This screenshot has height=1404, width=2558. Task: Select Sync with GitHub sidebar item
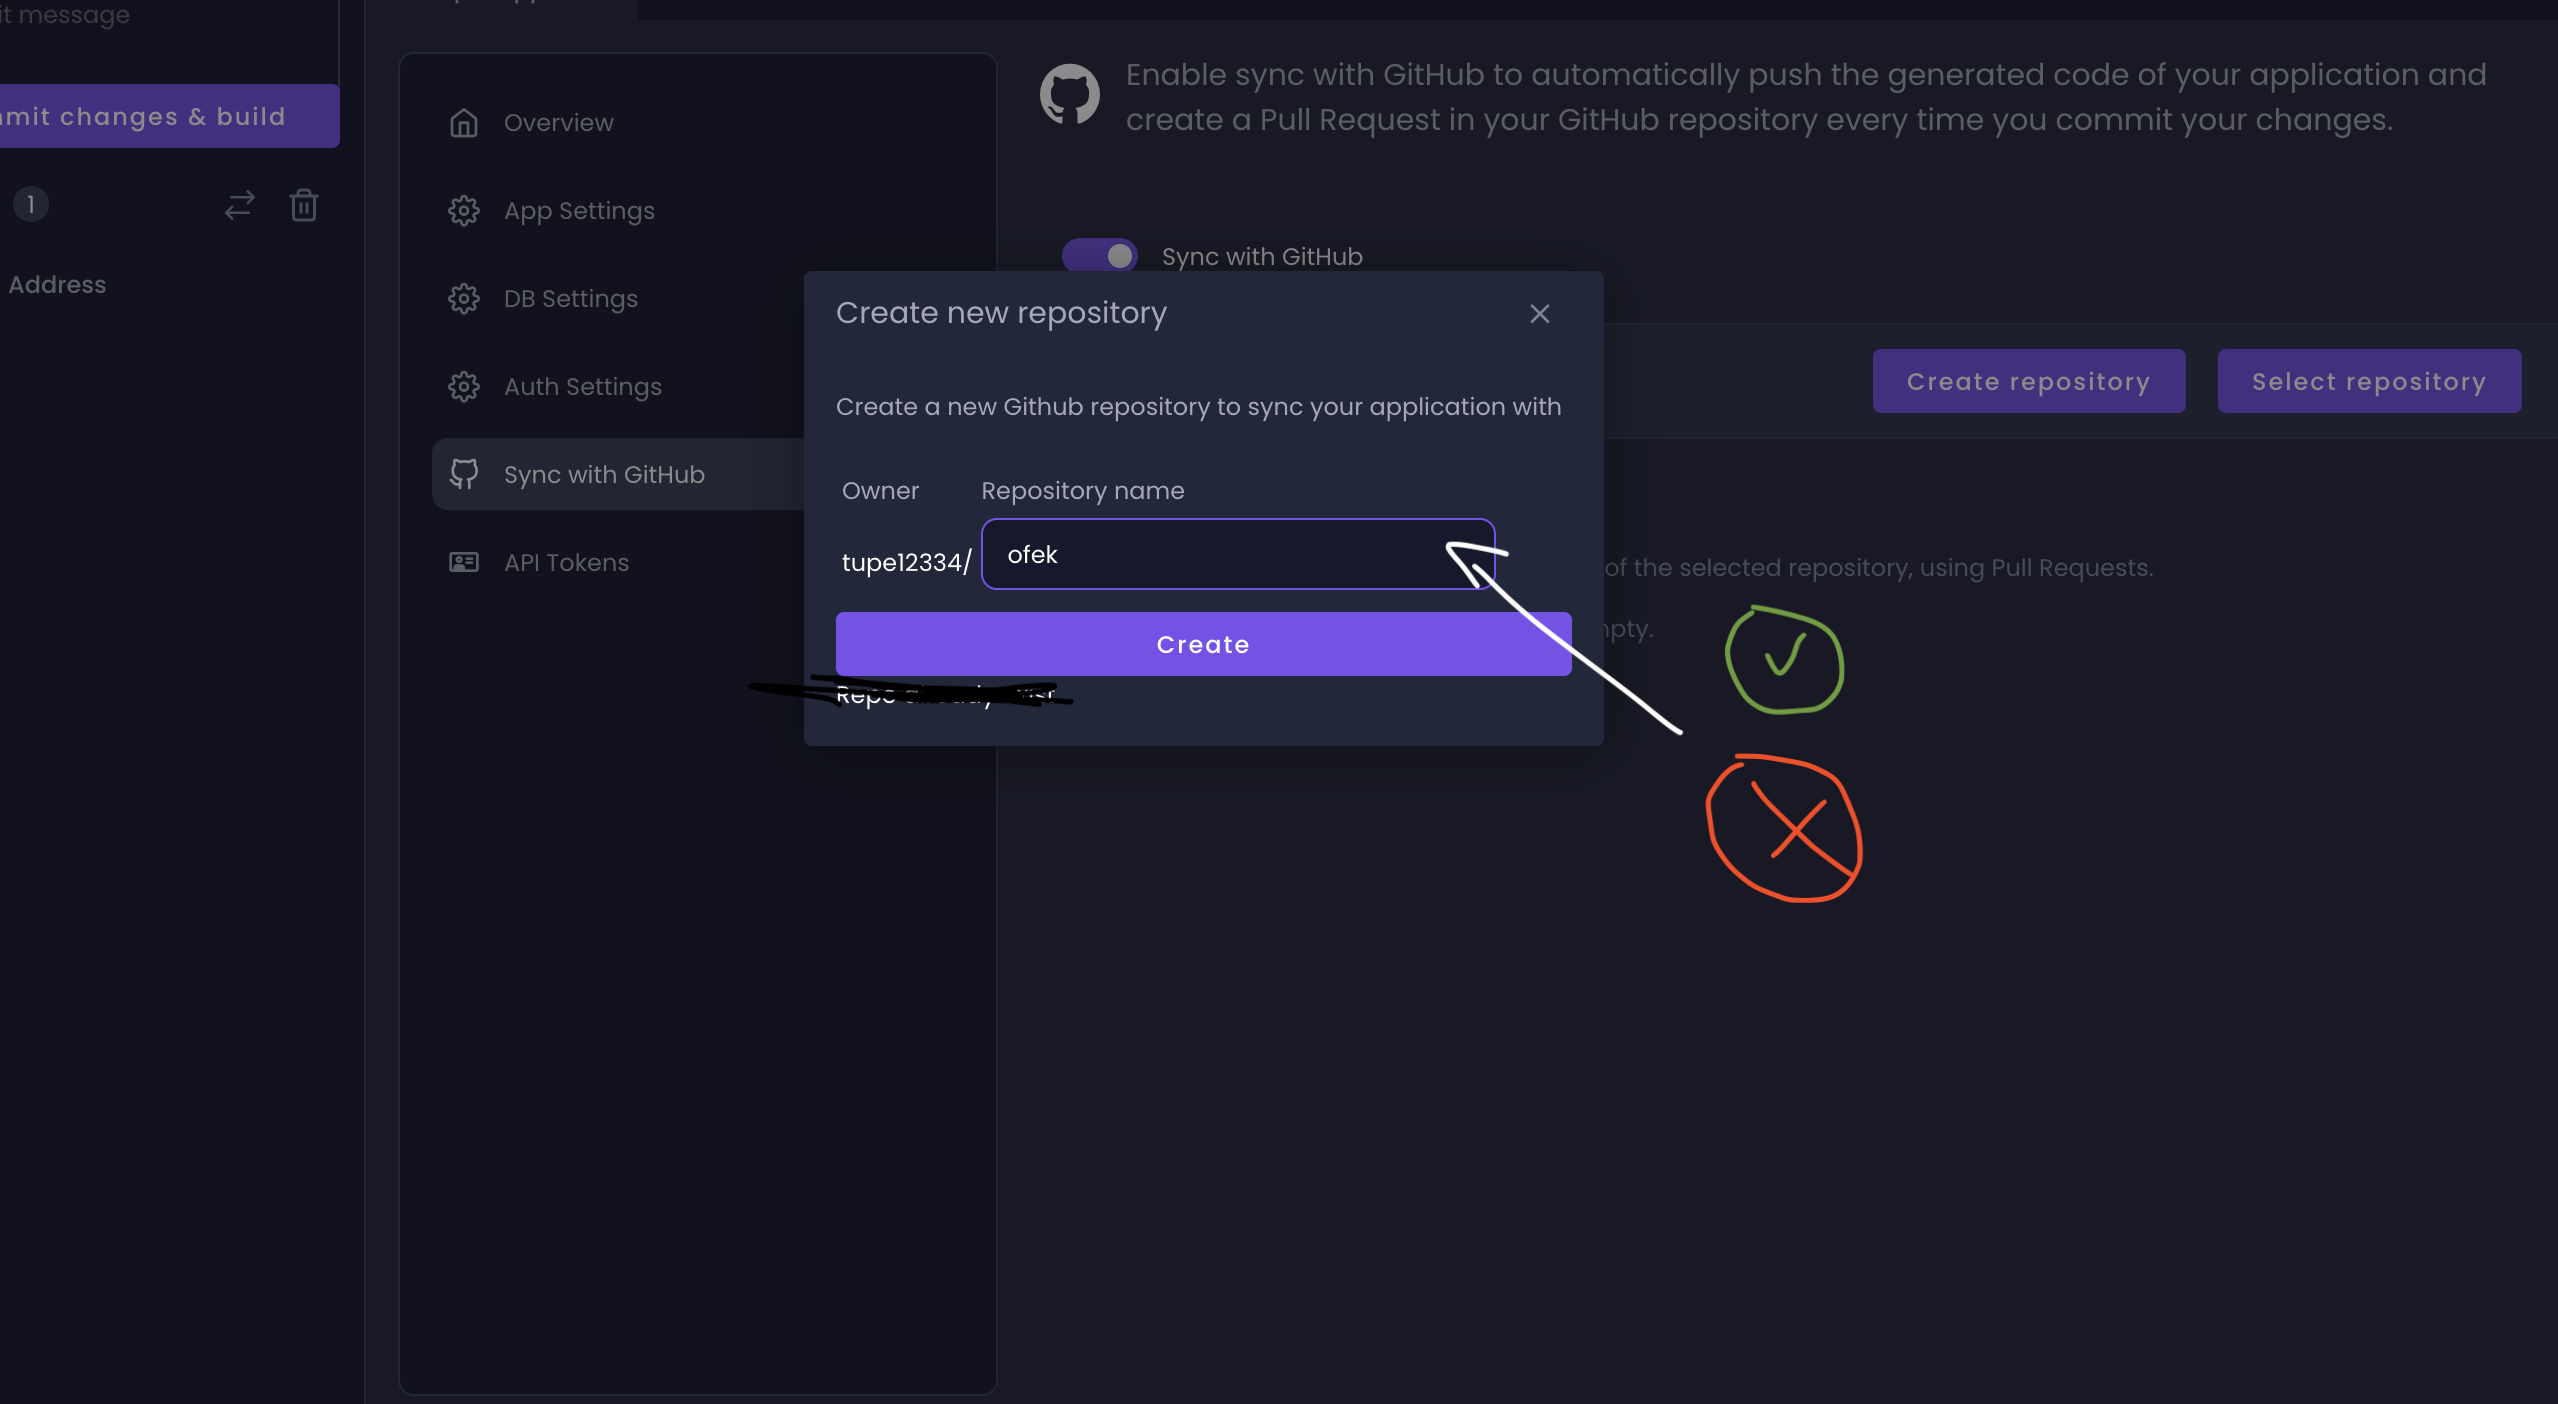(620, 474)
